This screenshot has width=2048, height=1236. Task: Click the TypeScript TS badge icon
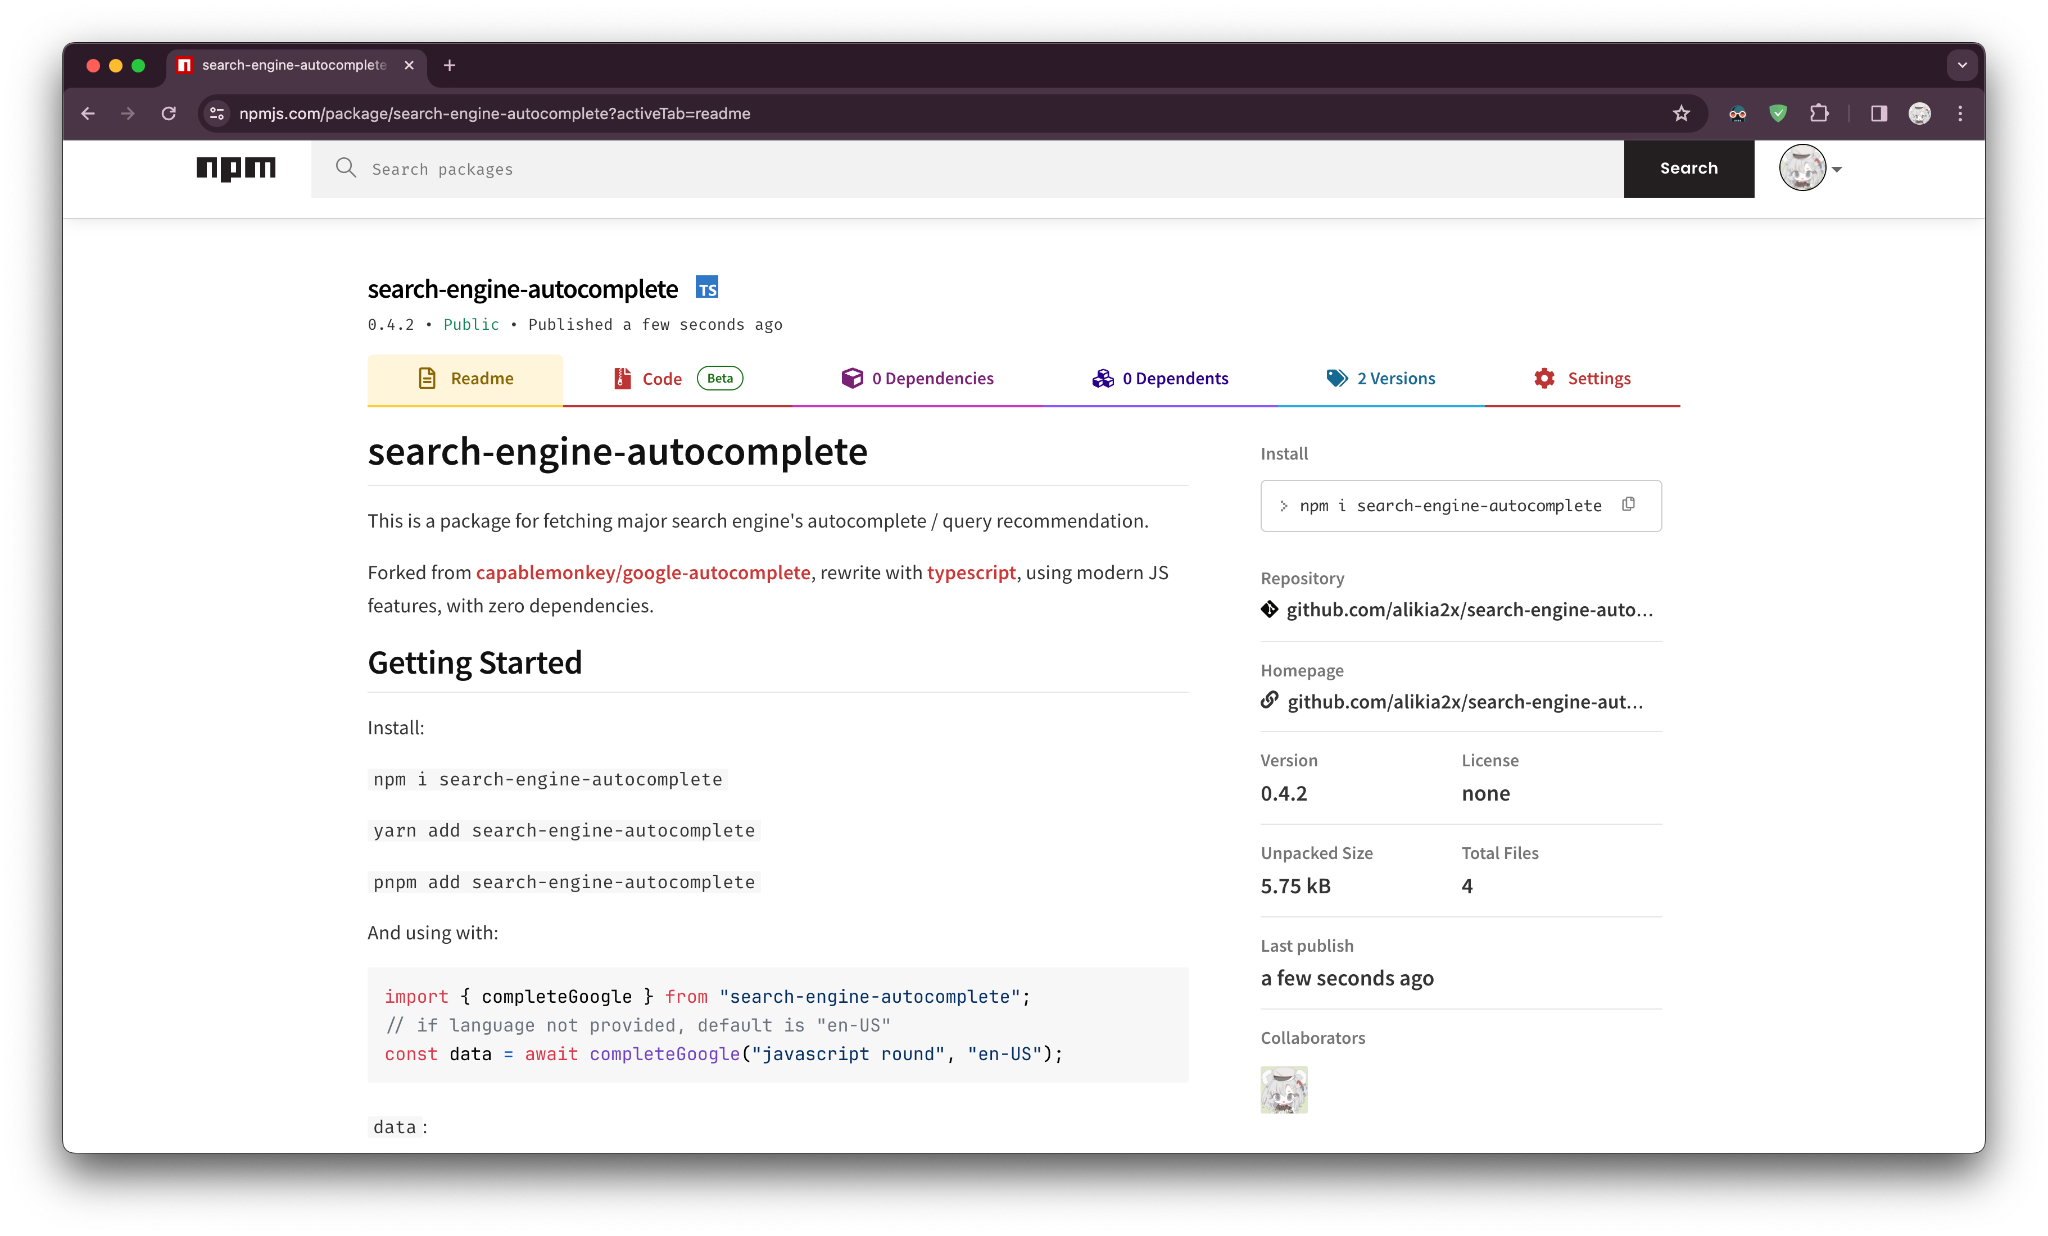[x=707, y=288]
